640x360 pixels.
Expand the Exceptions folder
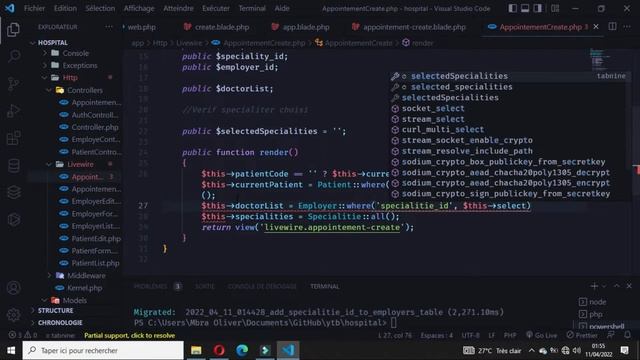[x=80, y=65]
